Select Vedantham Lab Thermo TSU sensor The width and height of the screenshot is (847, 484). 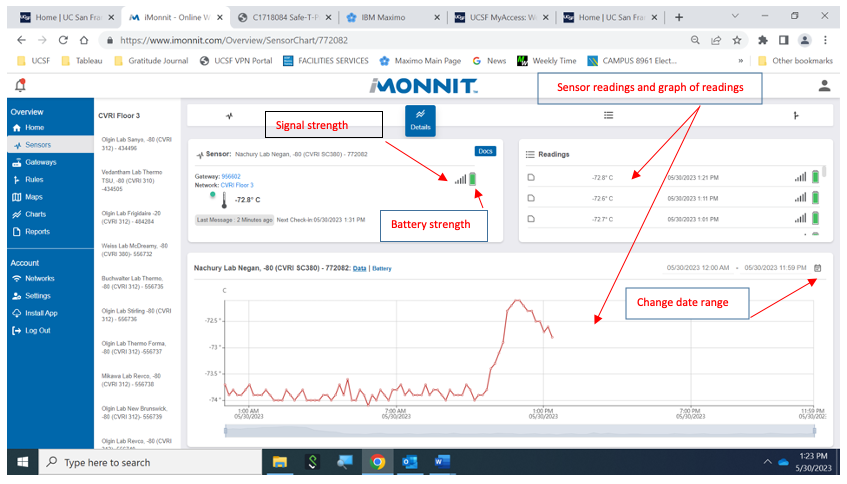pos(132,180)
